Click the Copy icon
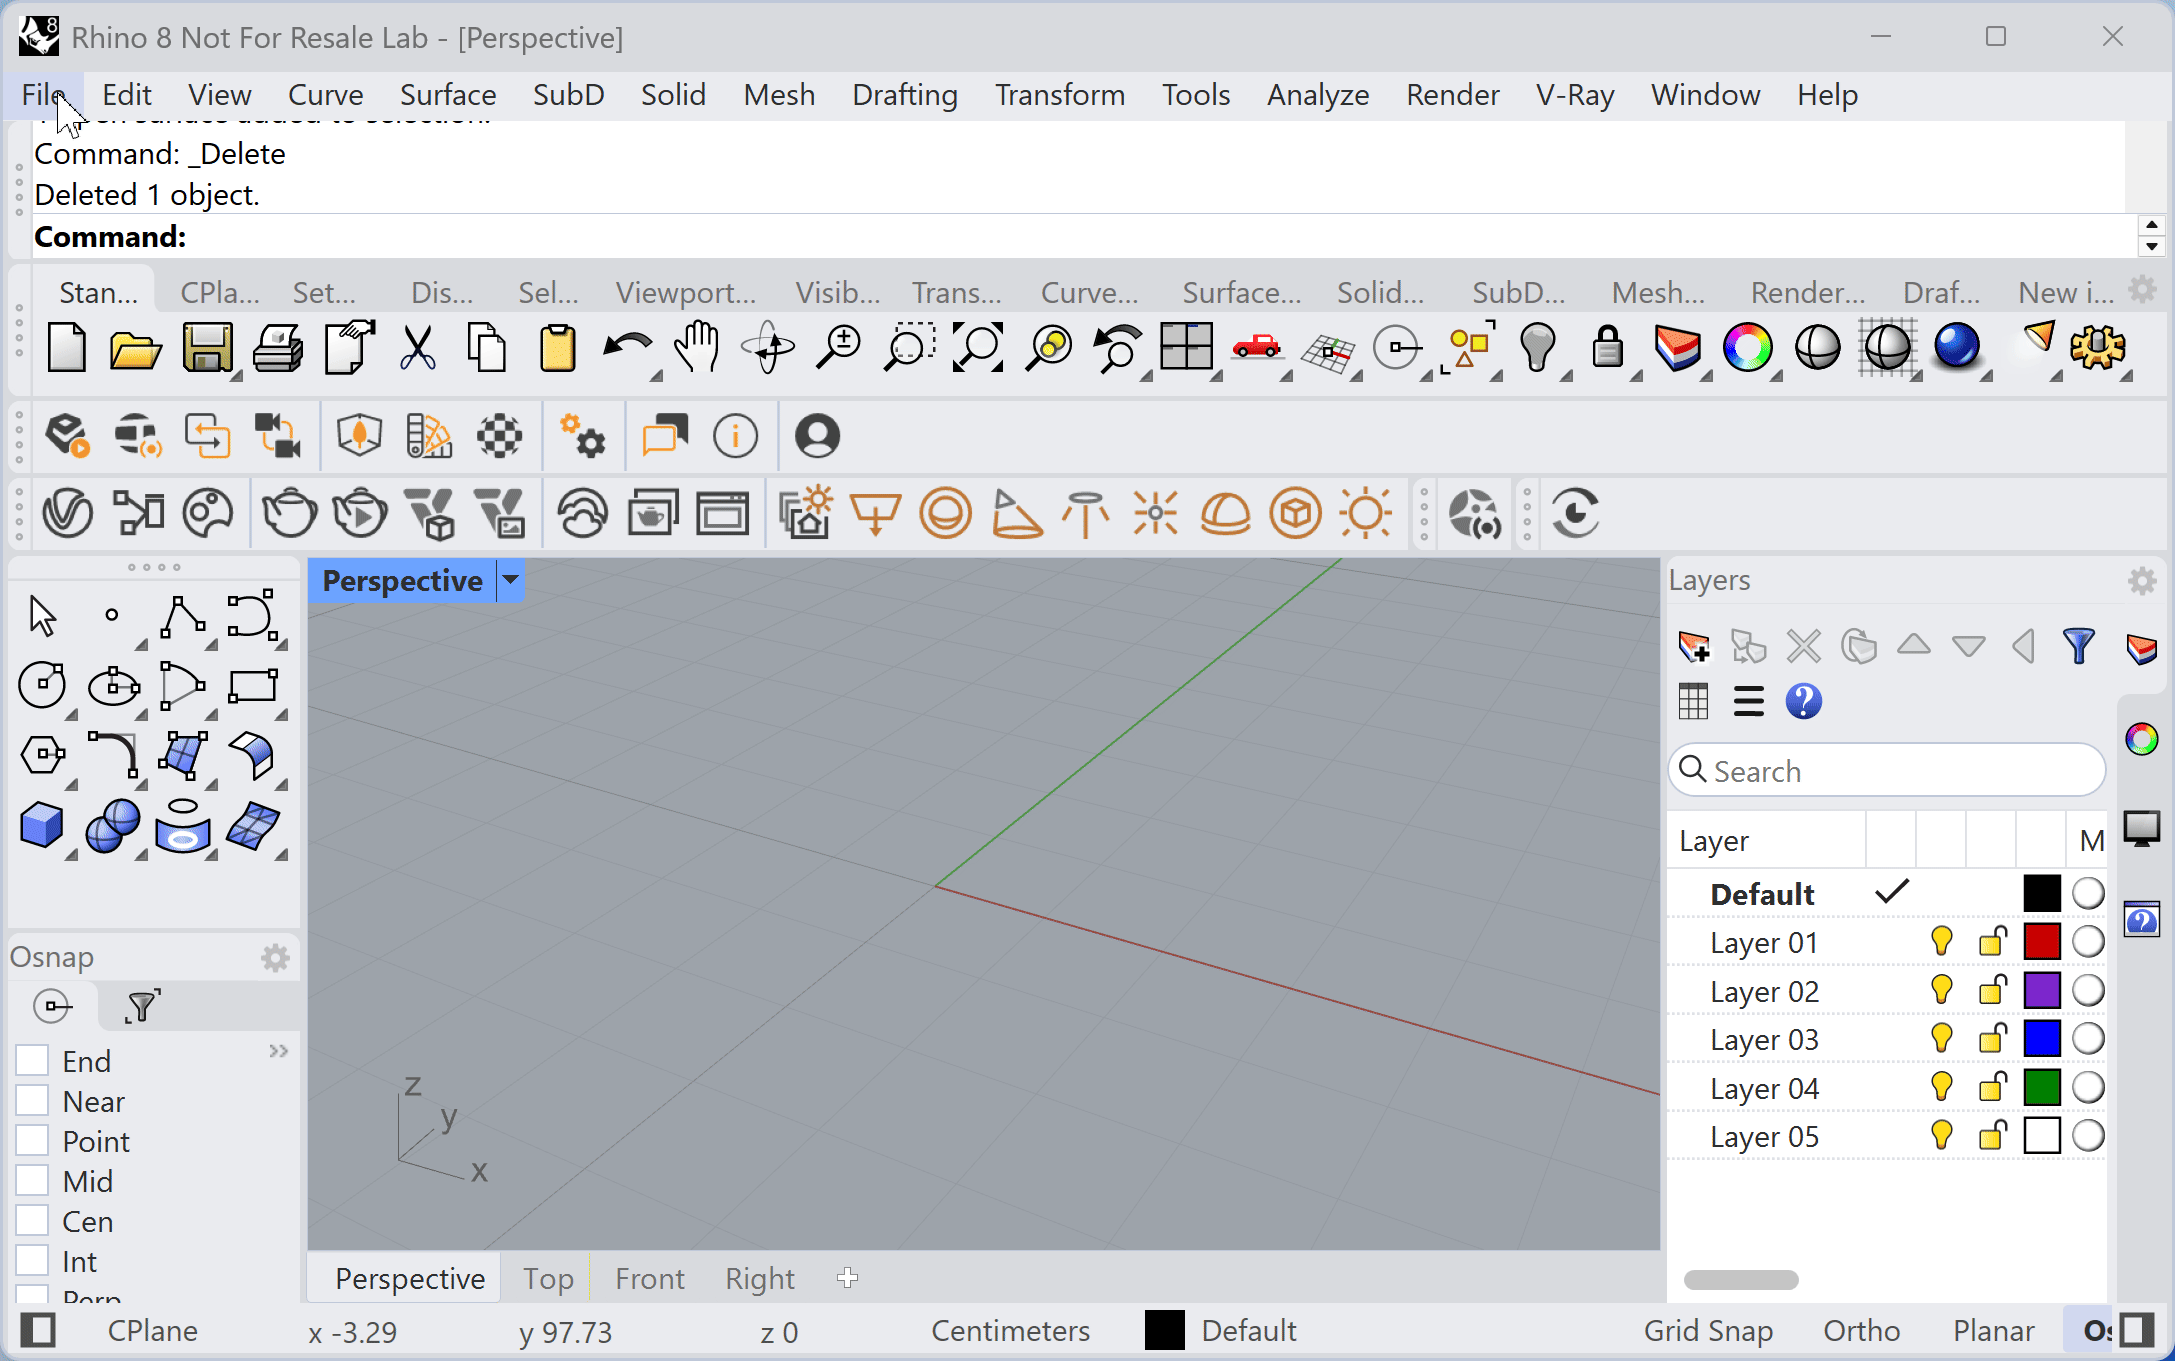 487,349
